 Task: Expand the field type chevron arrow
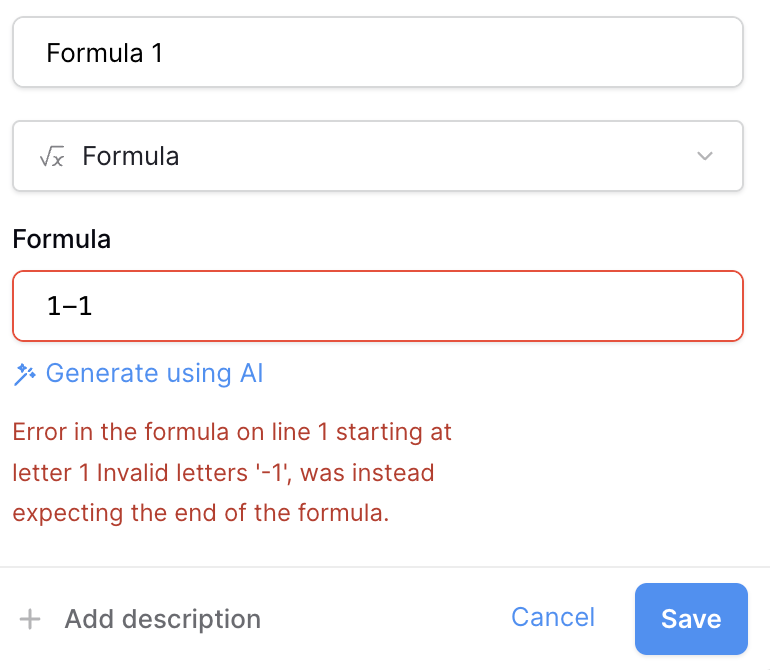[705, 156]
